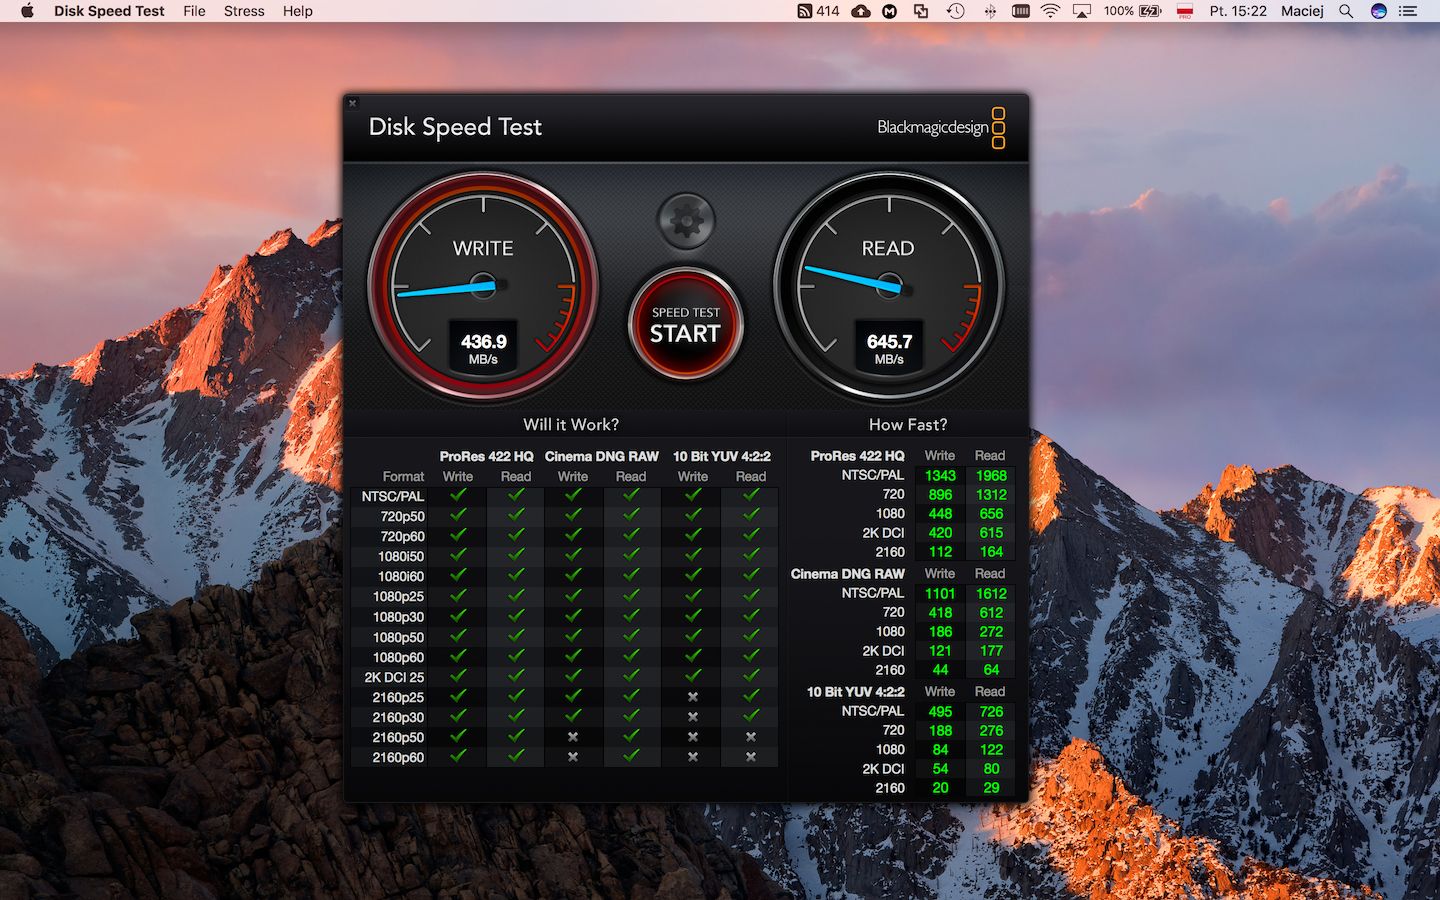The height and width of the screenshot is (900, 1440).
Task: Click the cloud upload menu bar icon
Action: pos(860,11)
